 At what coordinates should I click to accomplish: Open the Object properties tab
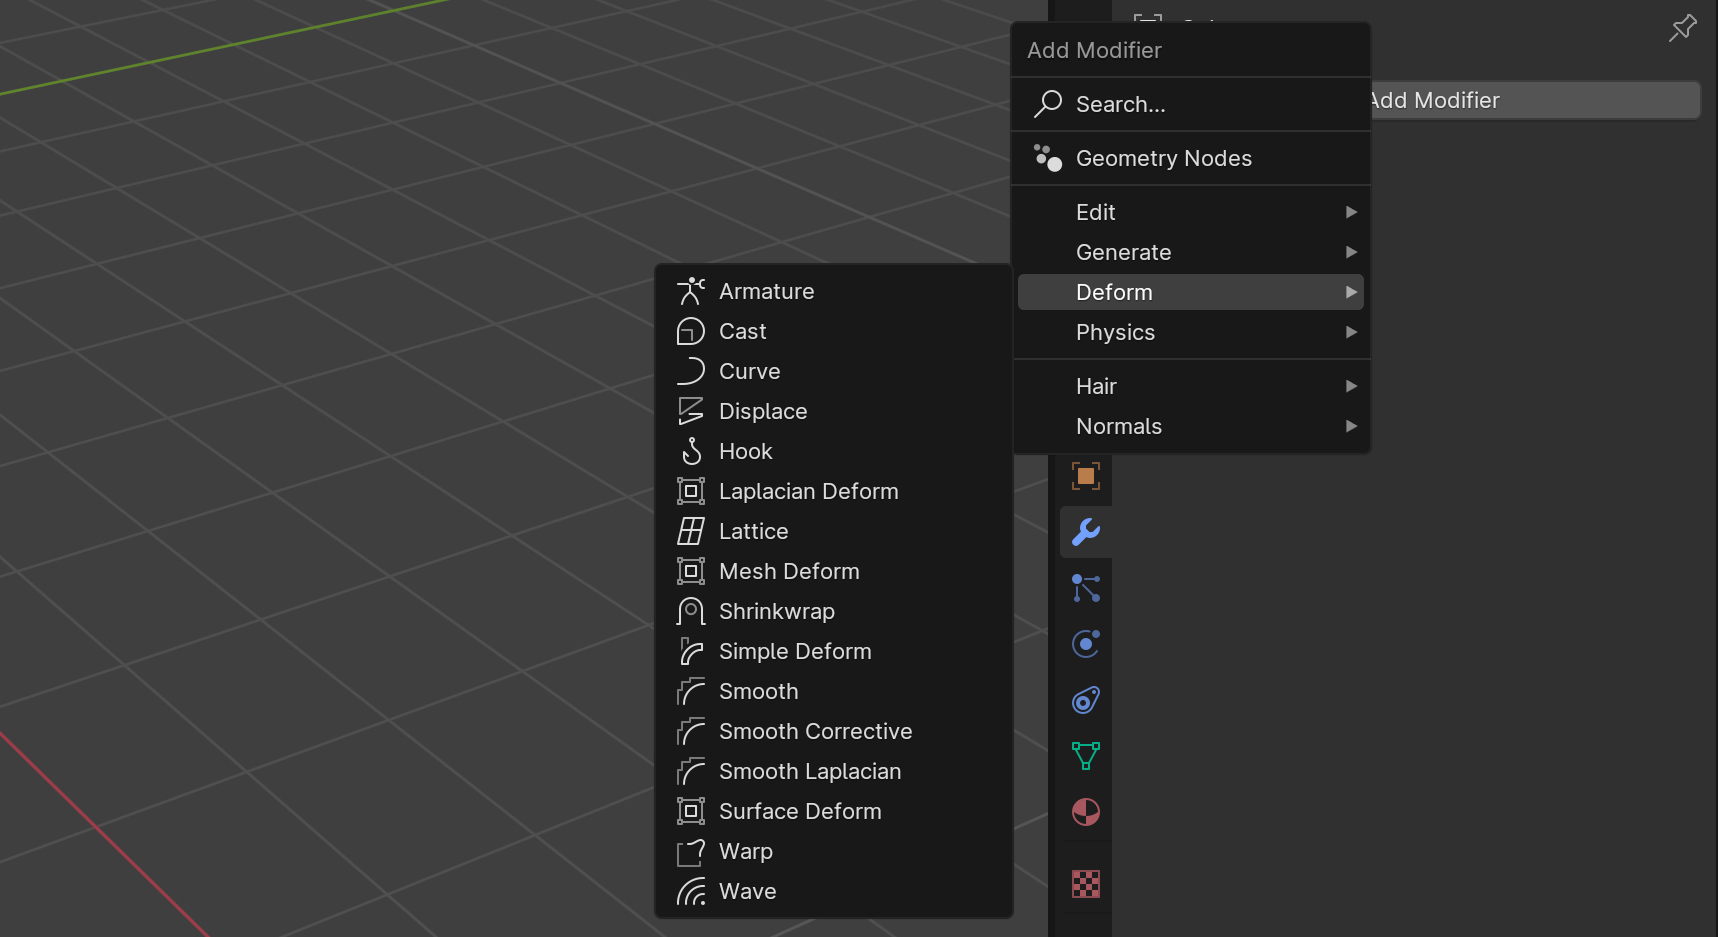pyautogui.click(x=1086, y=476)
